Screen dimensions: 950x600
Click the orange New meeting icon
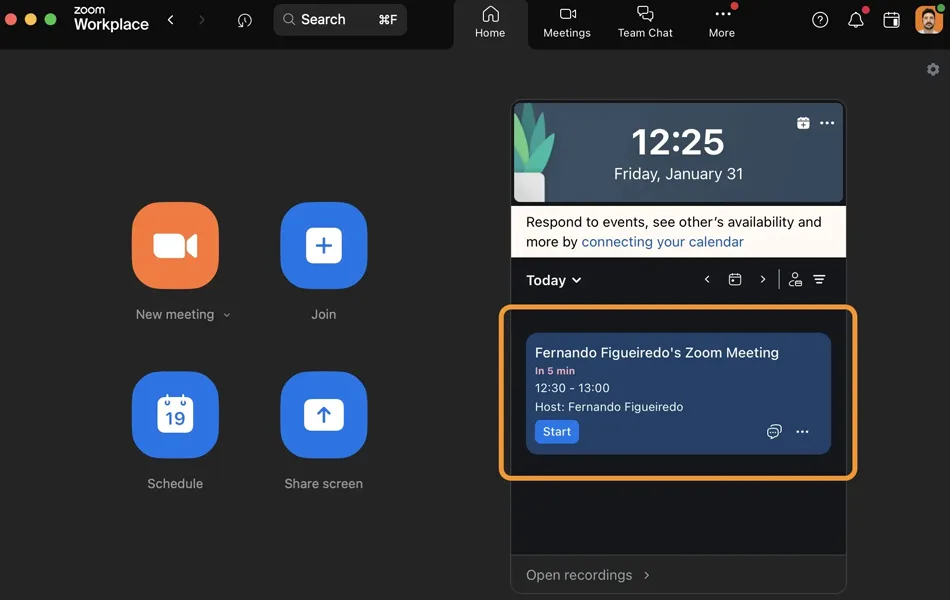coord(175,245)
